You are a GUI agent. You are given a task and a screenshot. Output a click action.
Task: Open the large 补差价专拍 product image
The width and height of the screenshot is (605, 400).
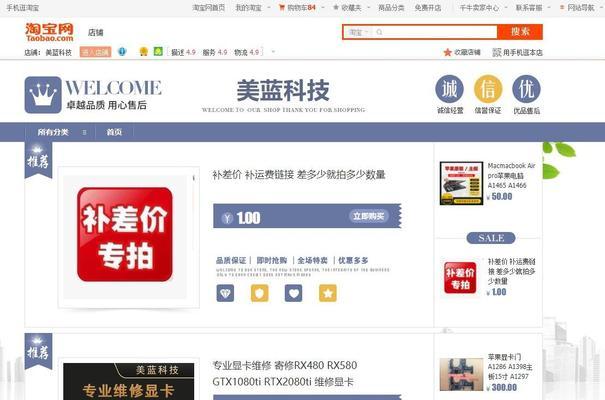[x=125, y=235]
